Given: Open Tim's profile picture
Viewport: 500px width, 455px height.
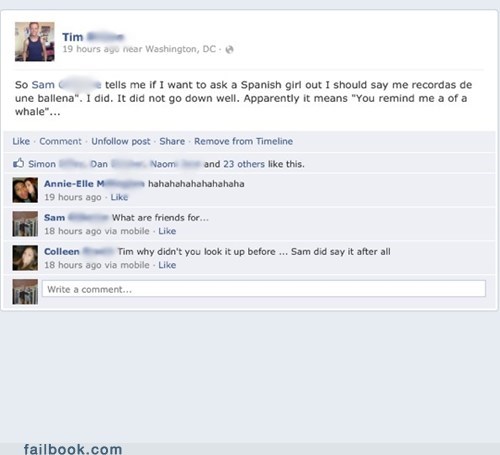Looking at the screenshot, I should coord(35,42).
